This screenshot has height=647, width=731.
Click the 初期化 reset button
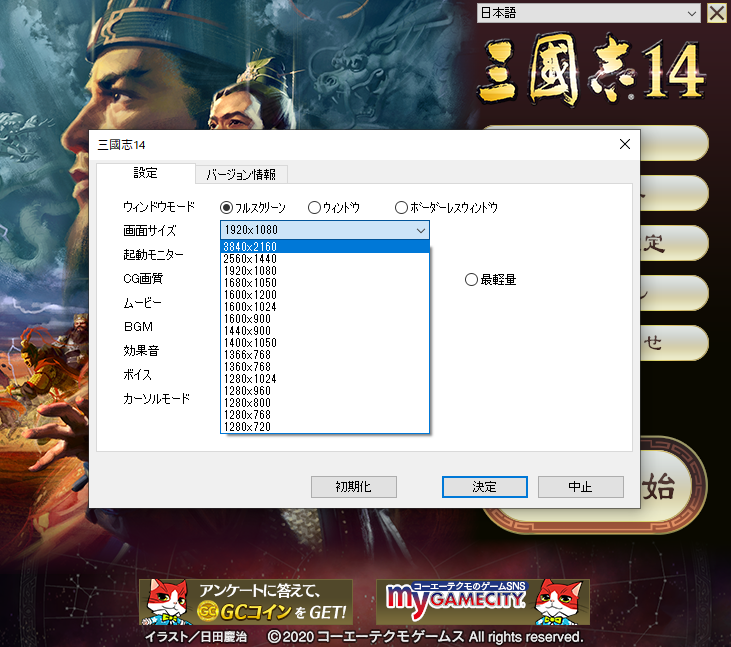tap(354, 487)
